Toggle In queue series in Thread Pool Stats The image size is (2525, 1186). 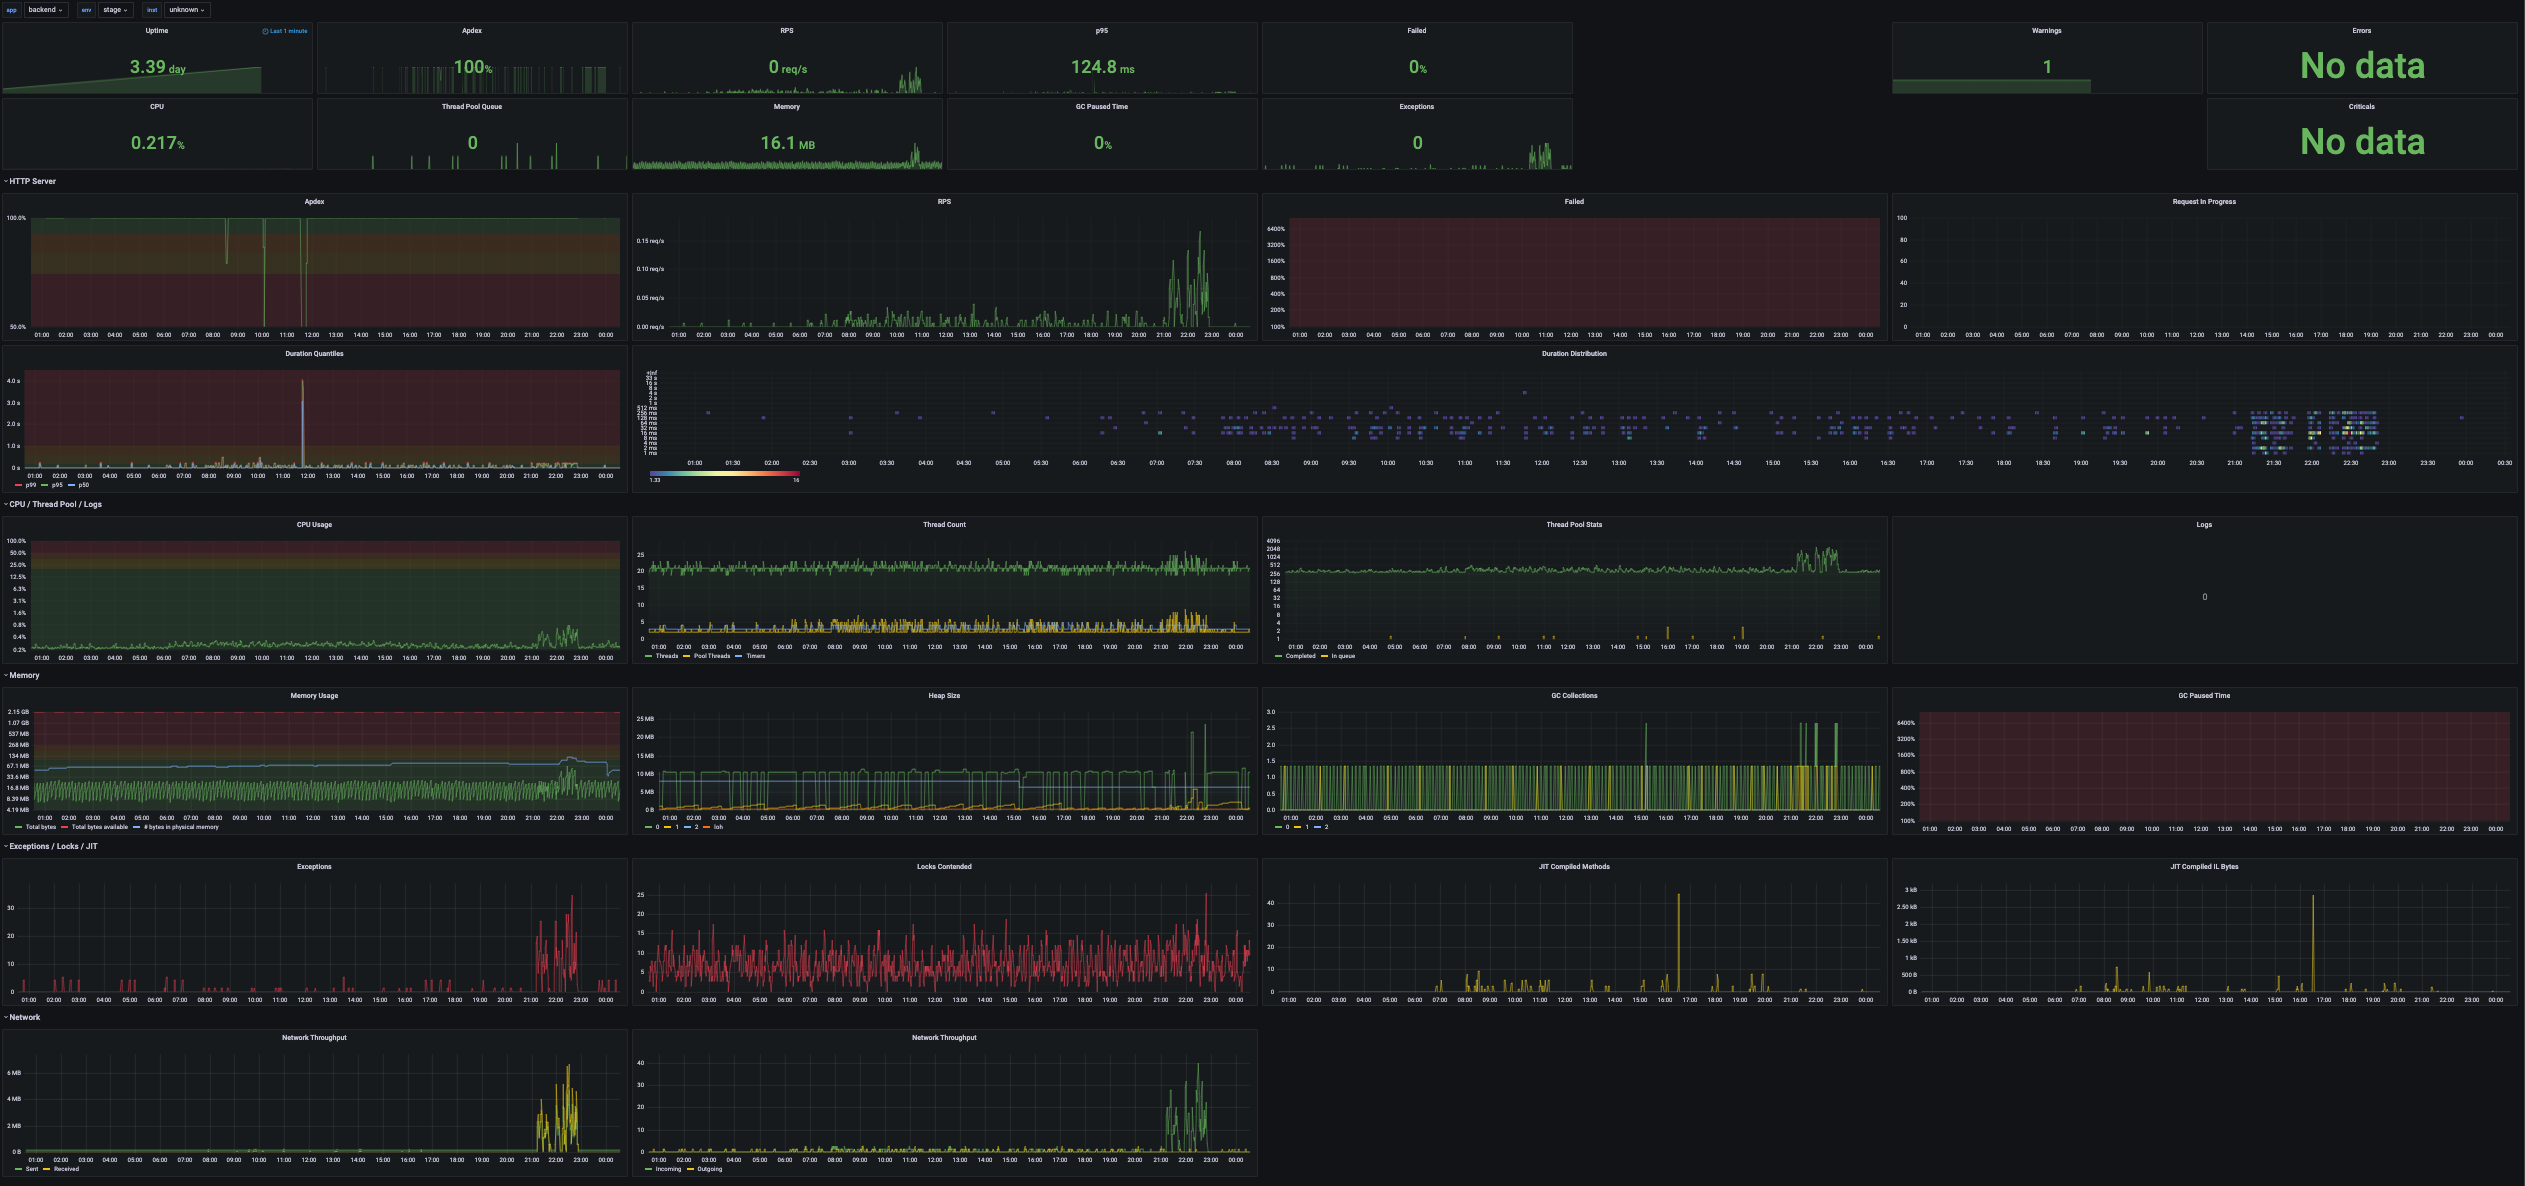point(1342,656)
